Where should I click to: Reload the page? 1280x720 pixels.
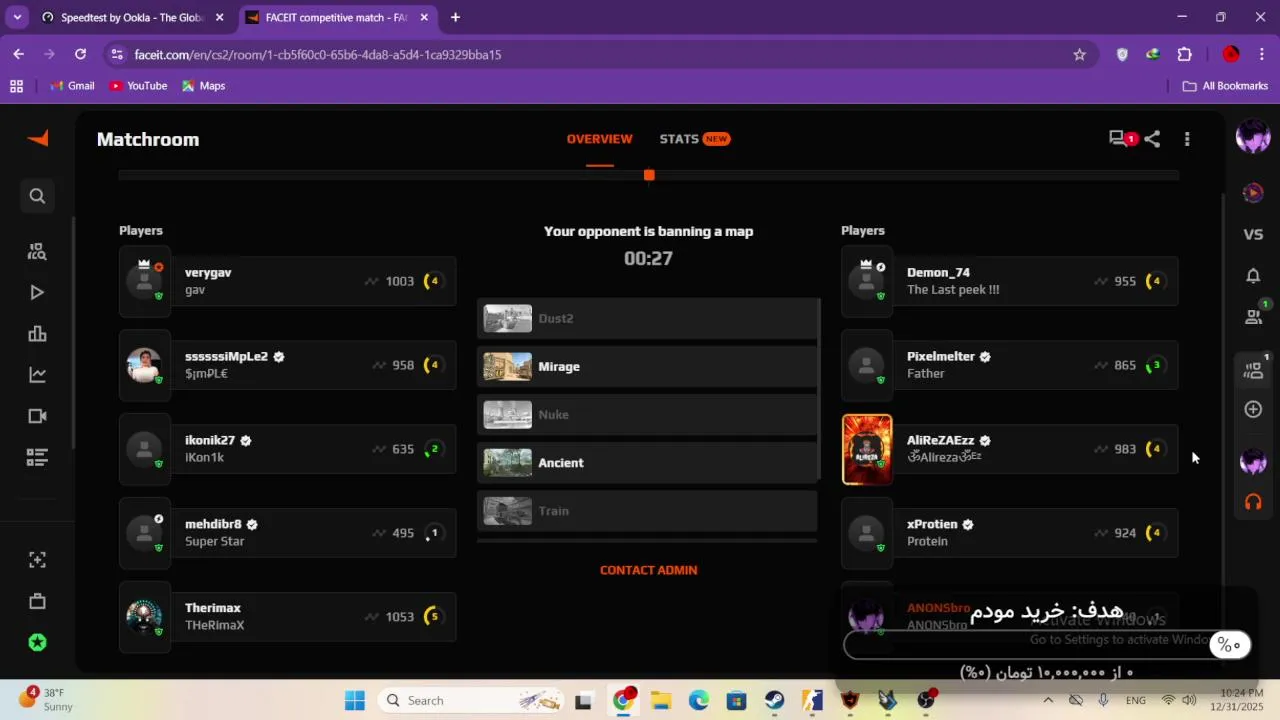(80, 55)
